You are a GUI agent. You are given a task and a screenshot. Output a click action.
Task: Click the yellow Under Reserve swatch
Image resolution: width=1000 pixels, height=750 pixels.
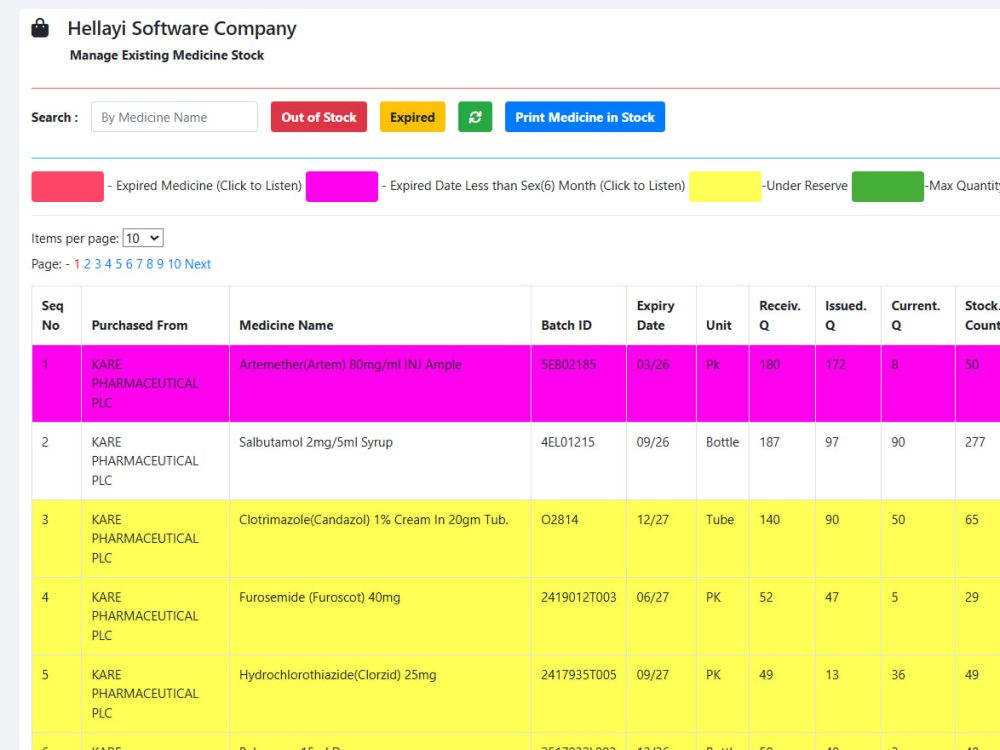[x=725, y=186]
